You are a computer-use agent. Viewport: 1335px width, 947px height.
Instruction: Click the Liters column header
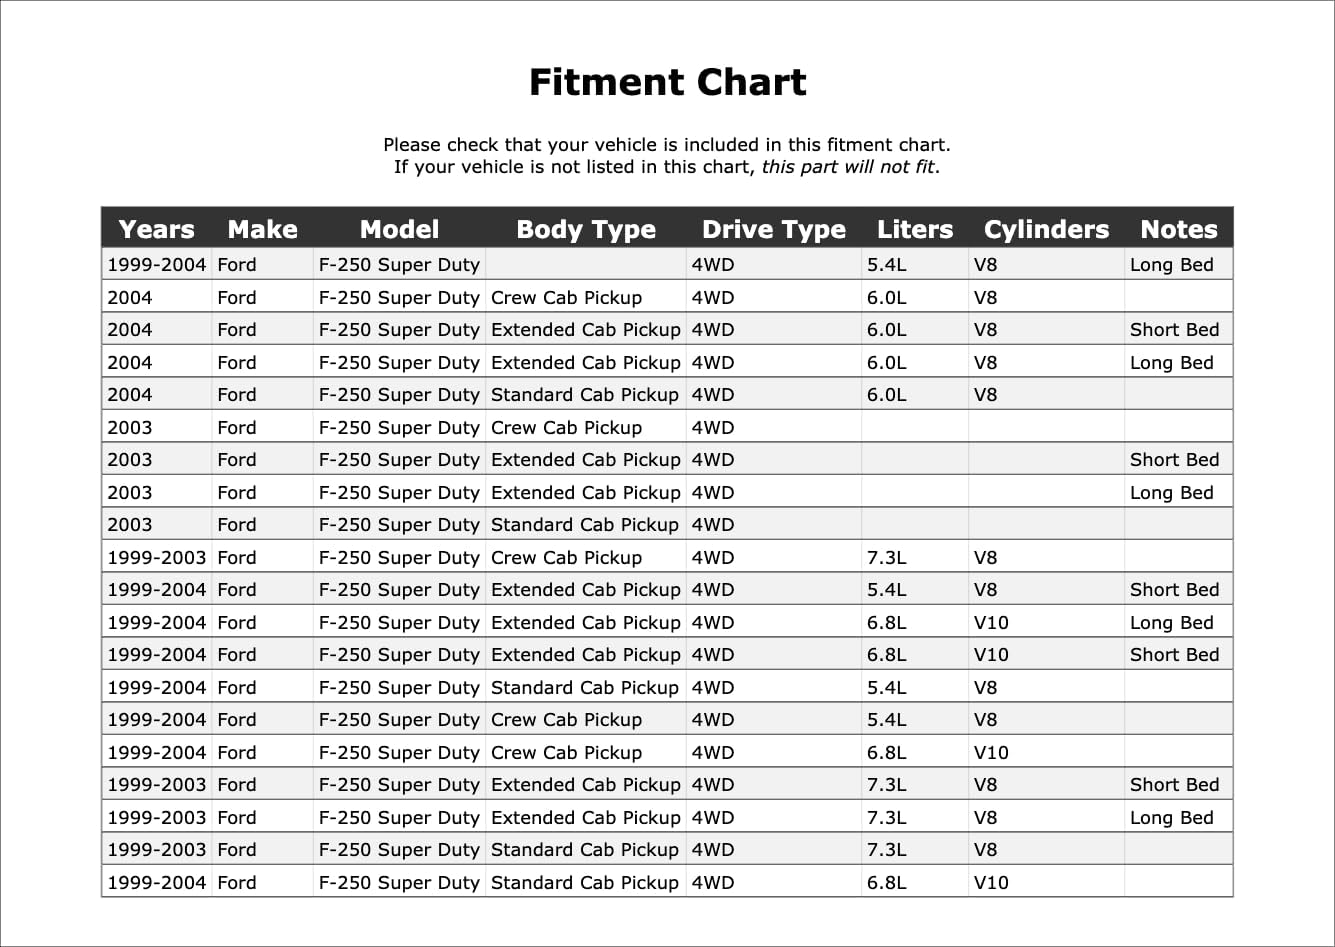click(914, 229)
